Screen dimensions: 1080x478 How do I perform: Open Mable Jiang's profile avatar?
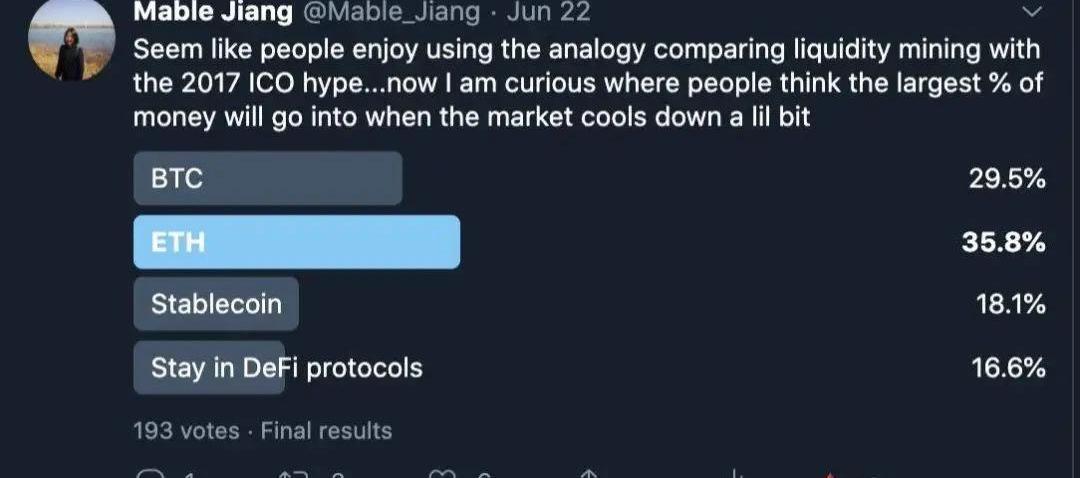click(x=72, y=40)
